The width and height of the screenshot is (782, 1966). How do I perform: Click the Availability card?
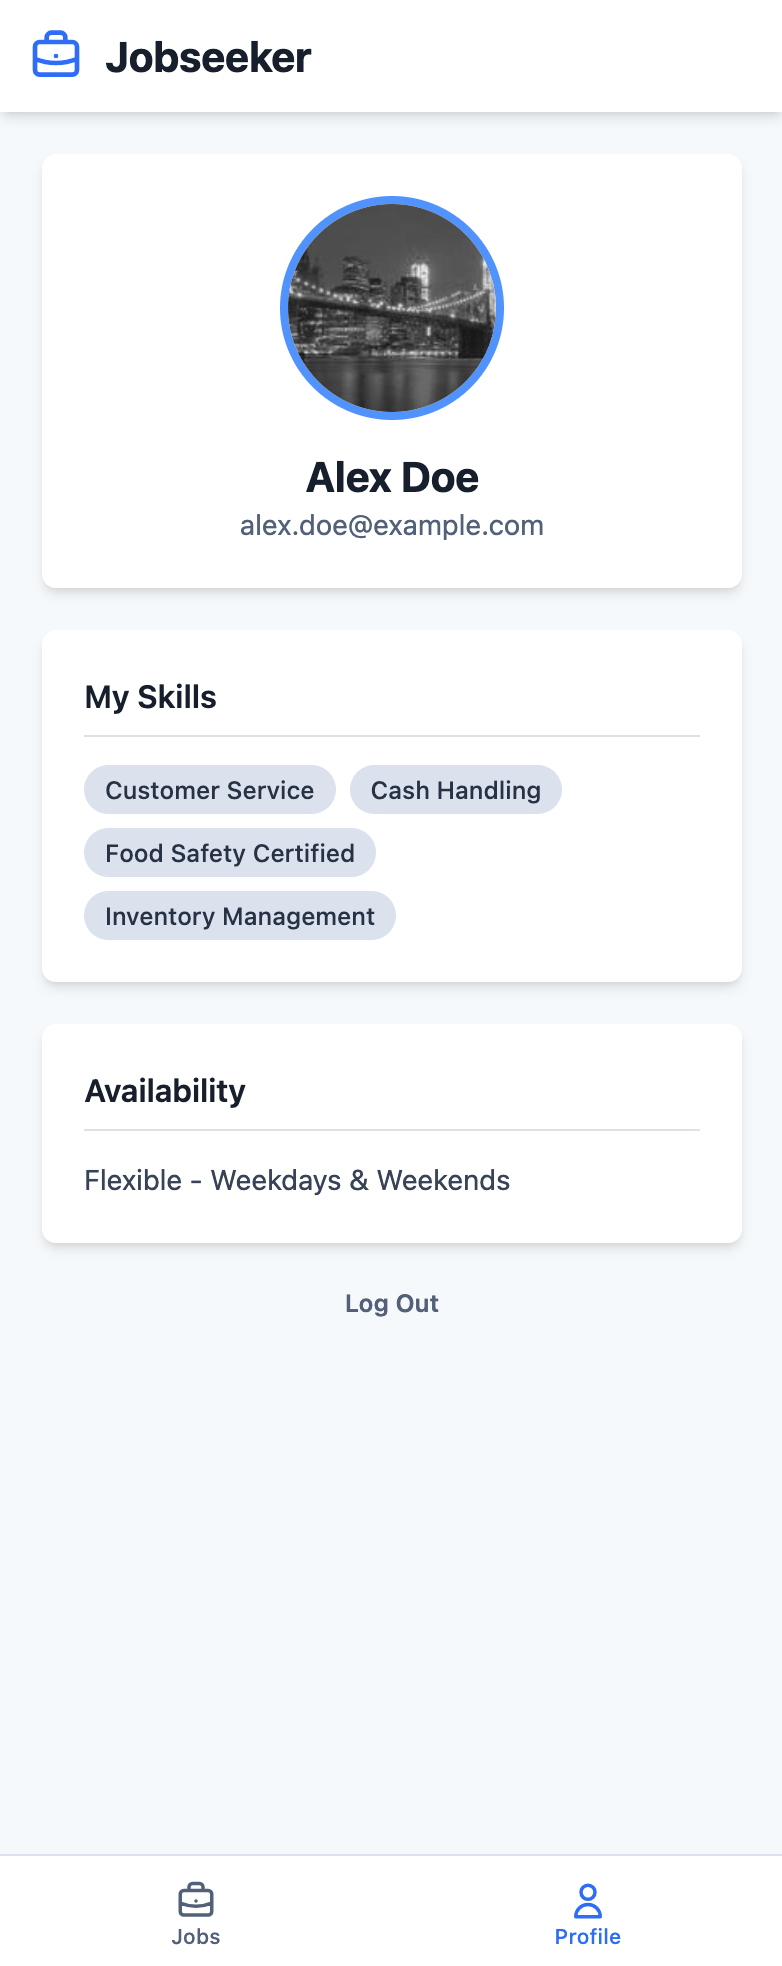tap(392, 1133)
